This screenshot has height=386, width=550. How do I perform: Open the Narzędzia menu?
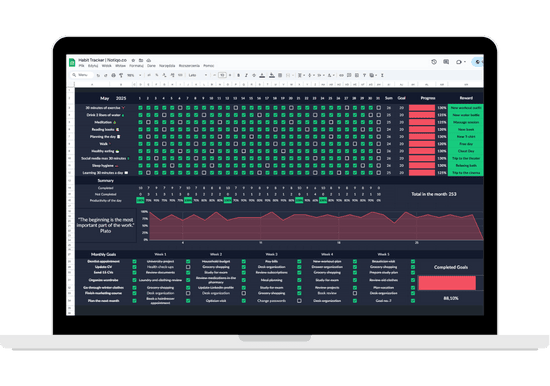click(x=167, y=66)
